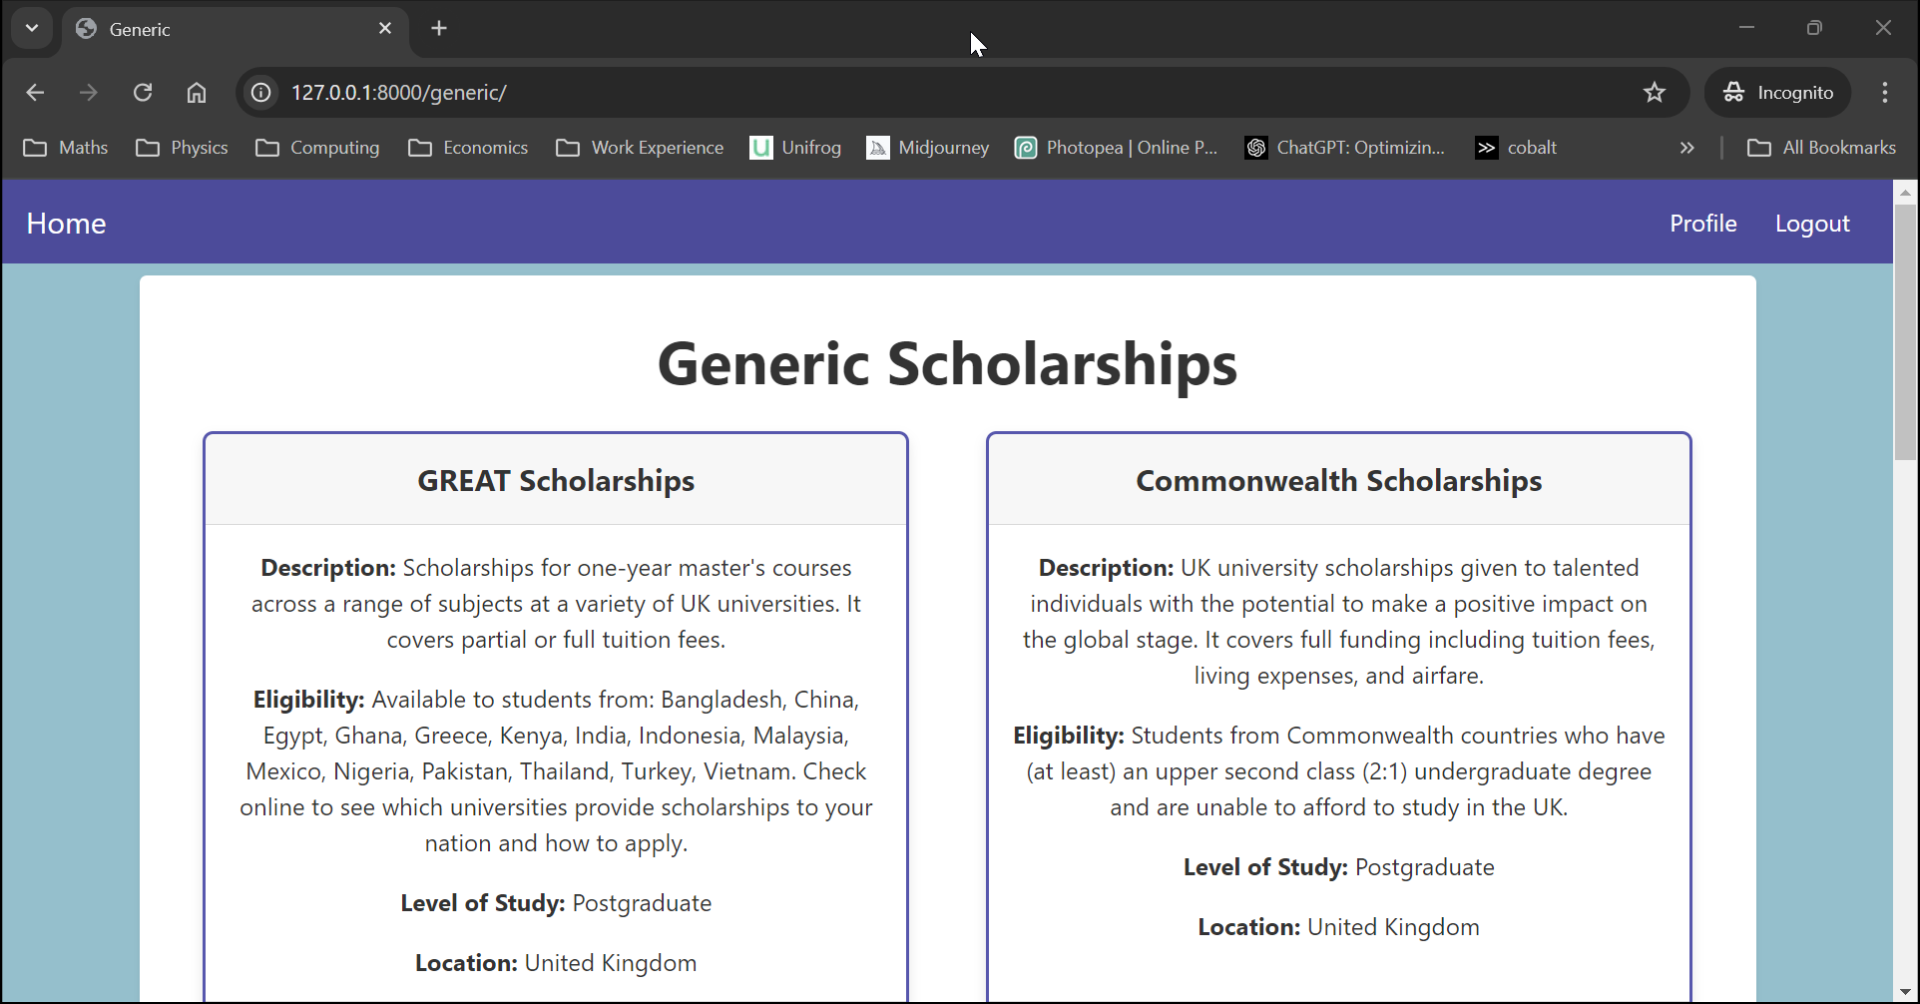Click the Commonwealth Scholarships card heading
Screen dimensions: 1920x1004
click(1339, 481)
